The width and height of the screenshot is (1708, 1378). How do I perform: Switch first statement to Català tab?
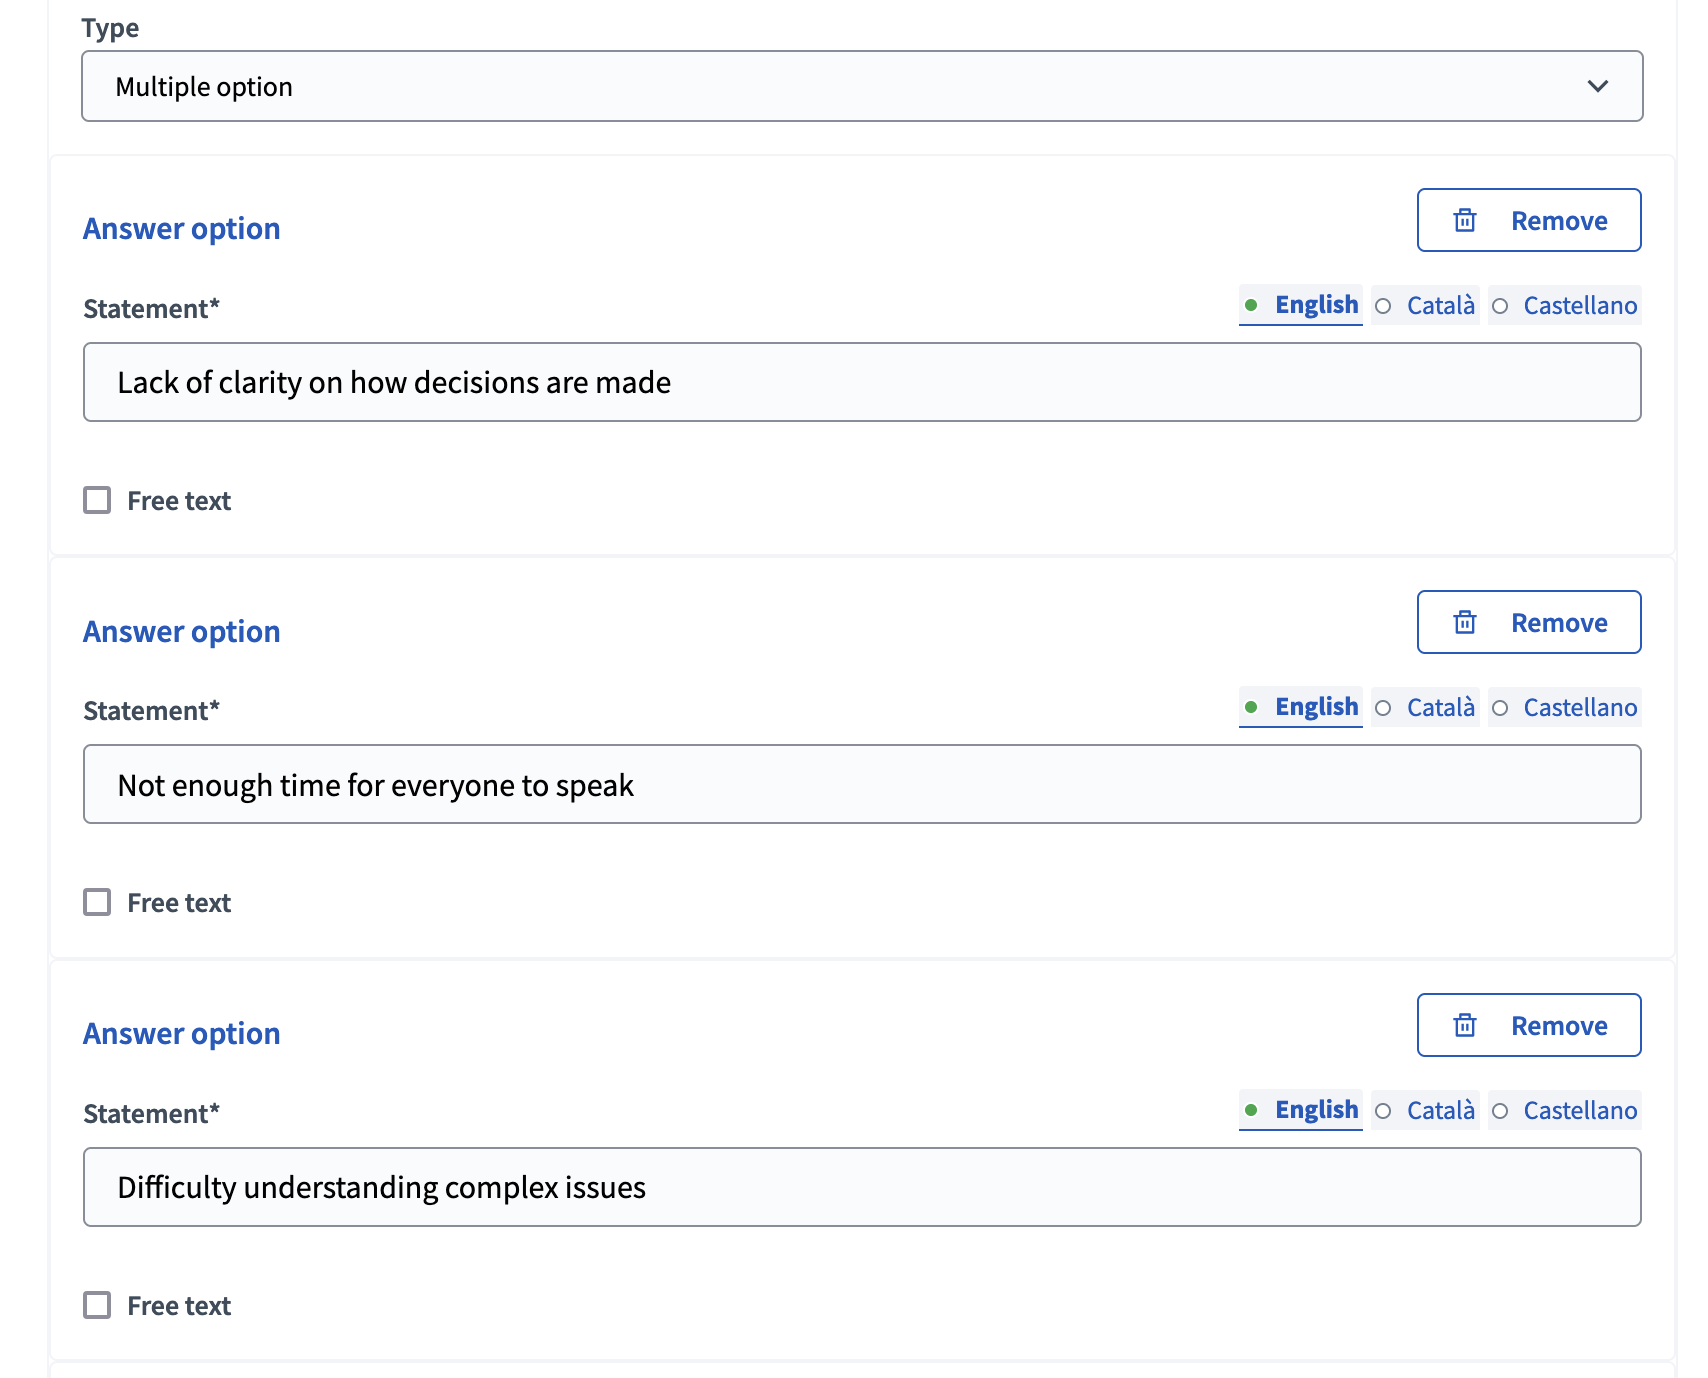1426,305
